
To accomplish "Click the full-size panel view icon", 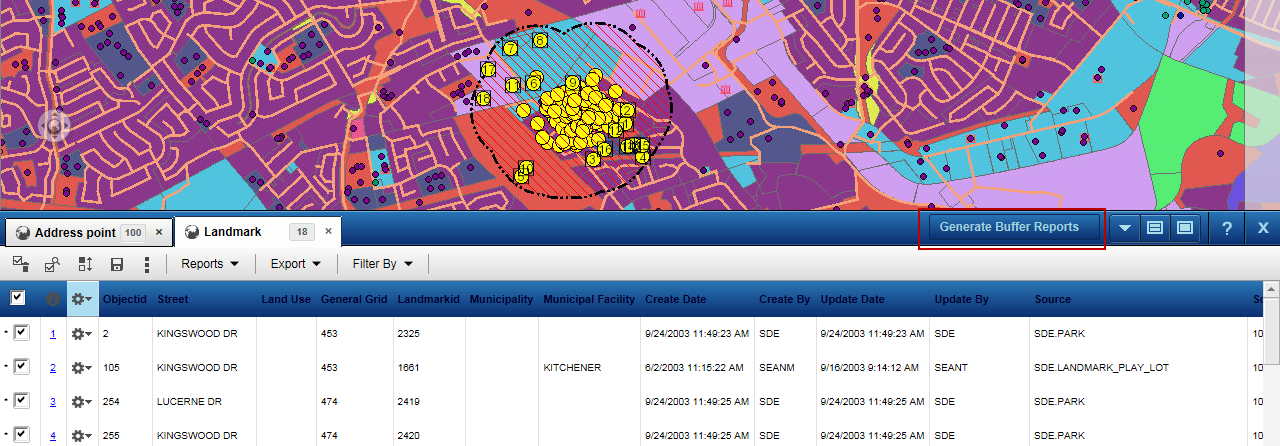I will (x=1184, y=228).
